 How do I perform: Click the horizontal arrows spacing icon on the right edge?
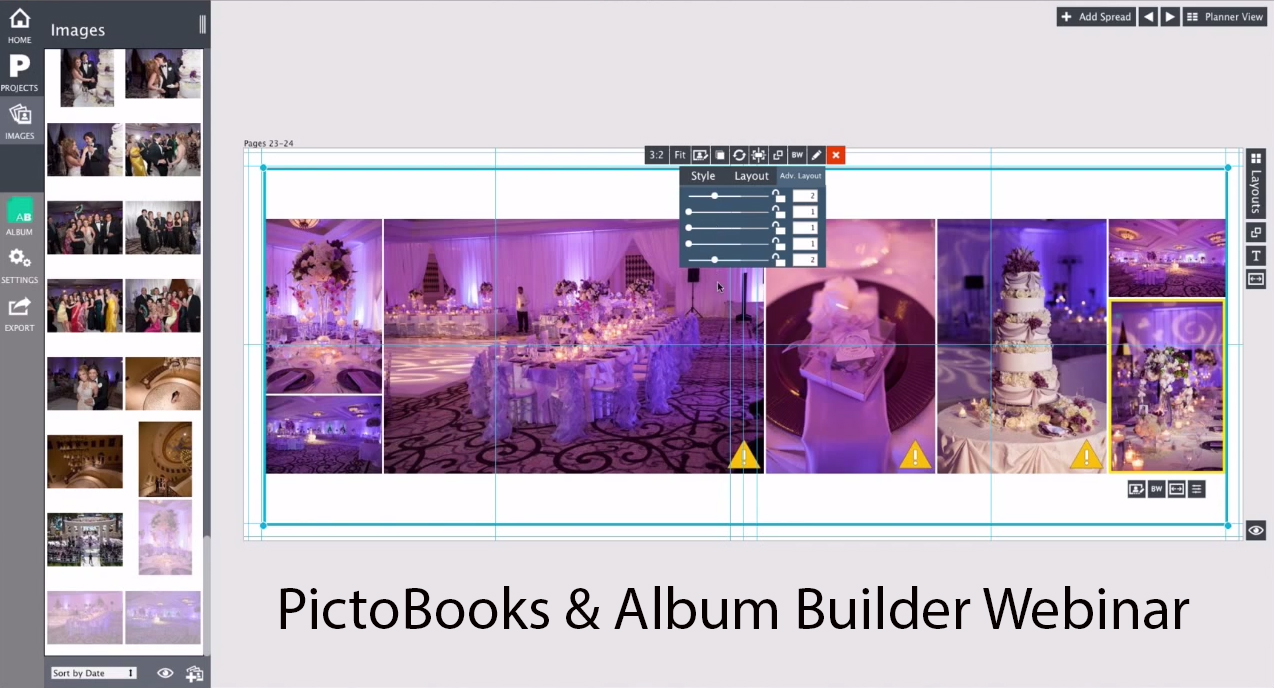pos(1256,279)
